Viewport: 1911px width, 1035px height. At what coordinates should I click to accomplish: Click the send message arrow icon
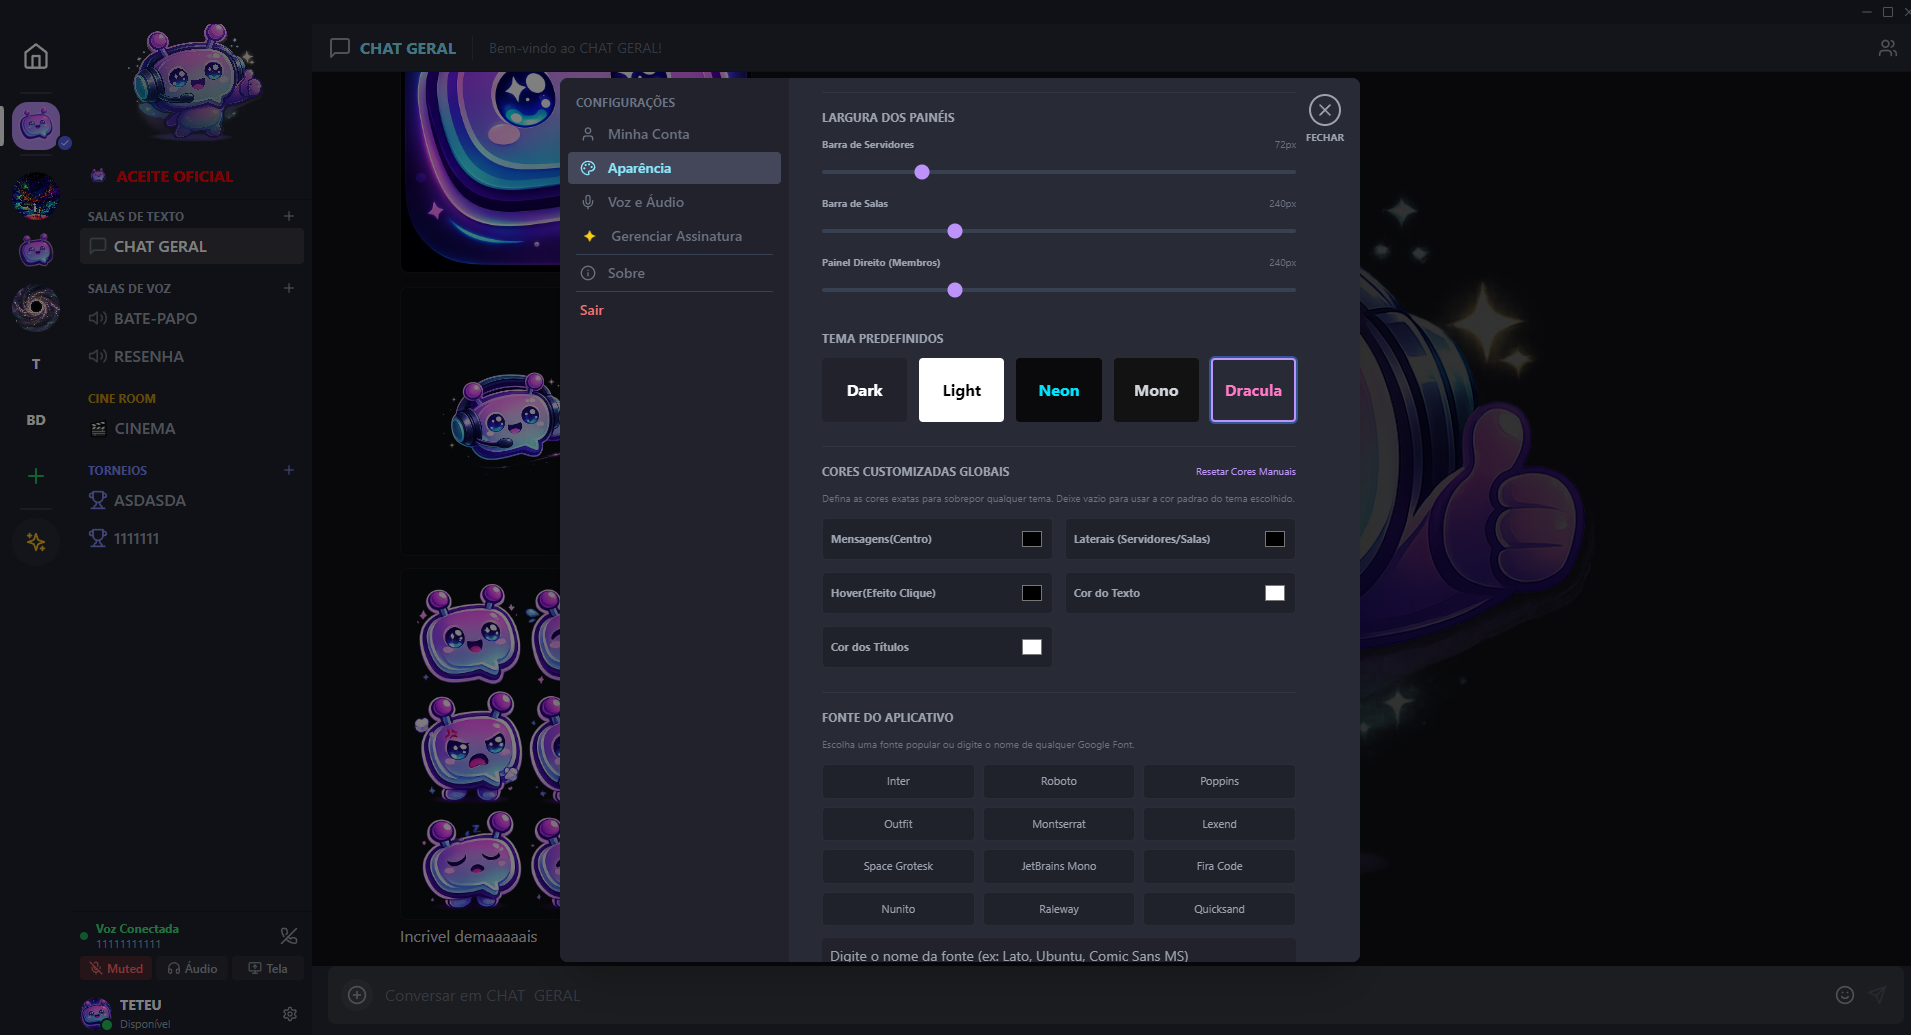pyautogui.click(x=1877, y=995)
